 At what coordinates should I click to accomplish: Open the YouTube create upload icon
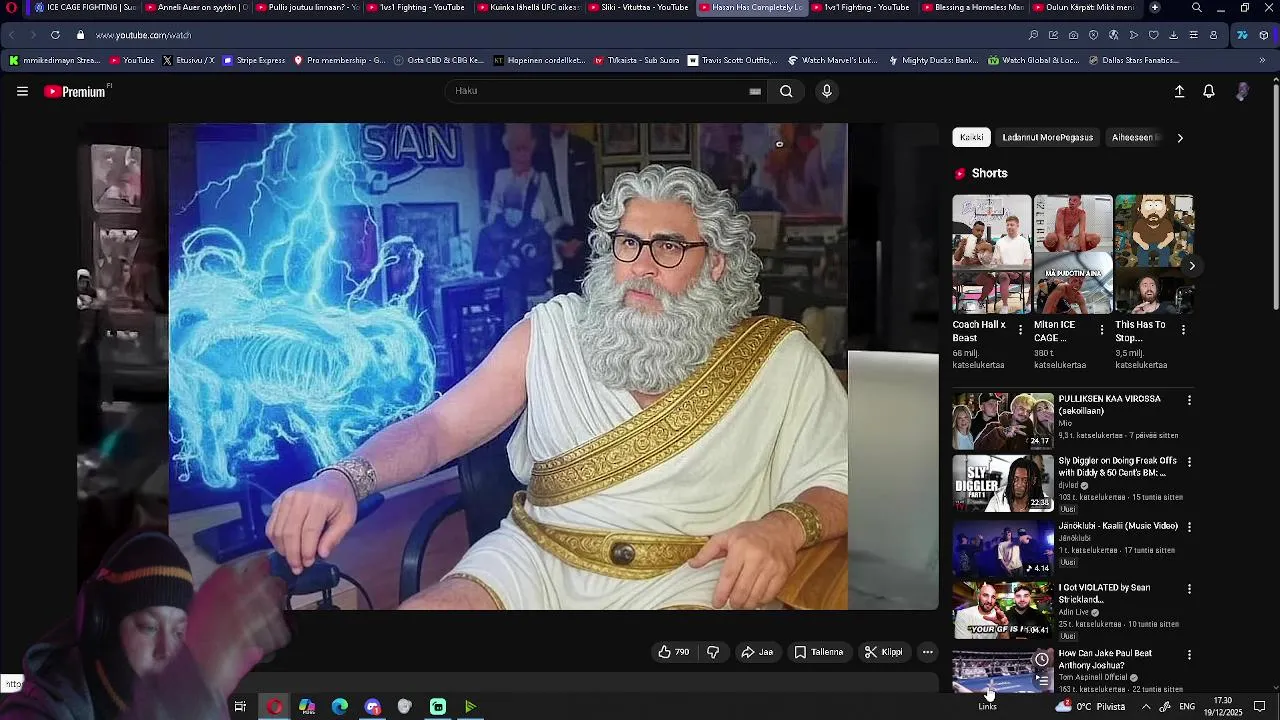click(x=1179, y=91)
